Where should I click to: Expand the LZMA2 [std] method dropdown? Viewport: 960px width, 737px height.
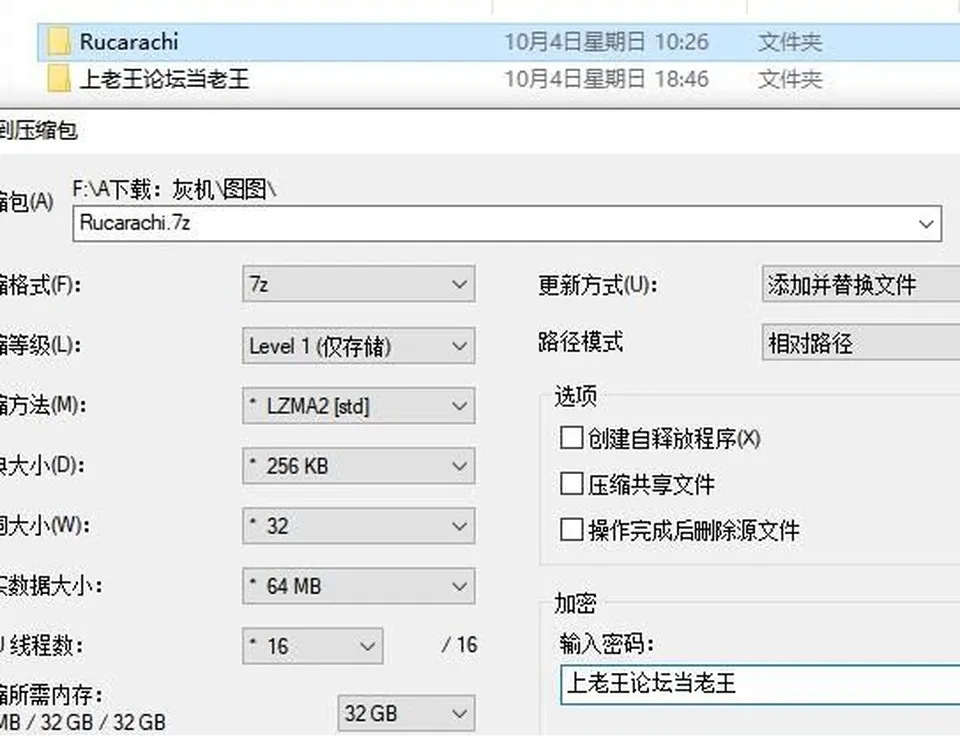pyautogui.click(x=358, y=405)
